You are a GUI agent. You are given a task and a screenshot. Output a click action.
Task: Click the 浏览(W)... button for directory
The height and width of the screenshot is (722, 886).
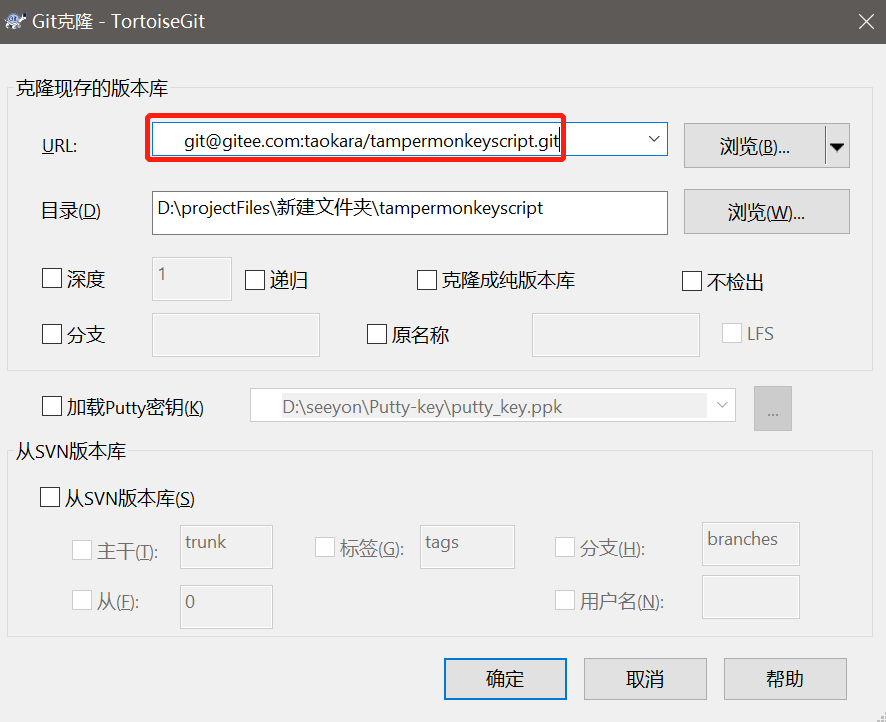(x=766, y=212)
